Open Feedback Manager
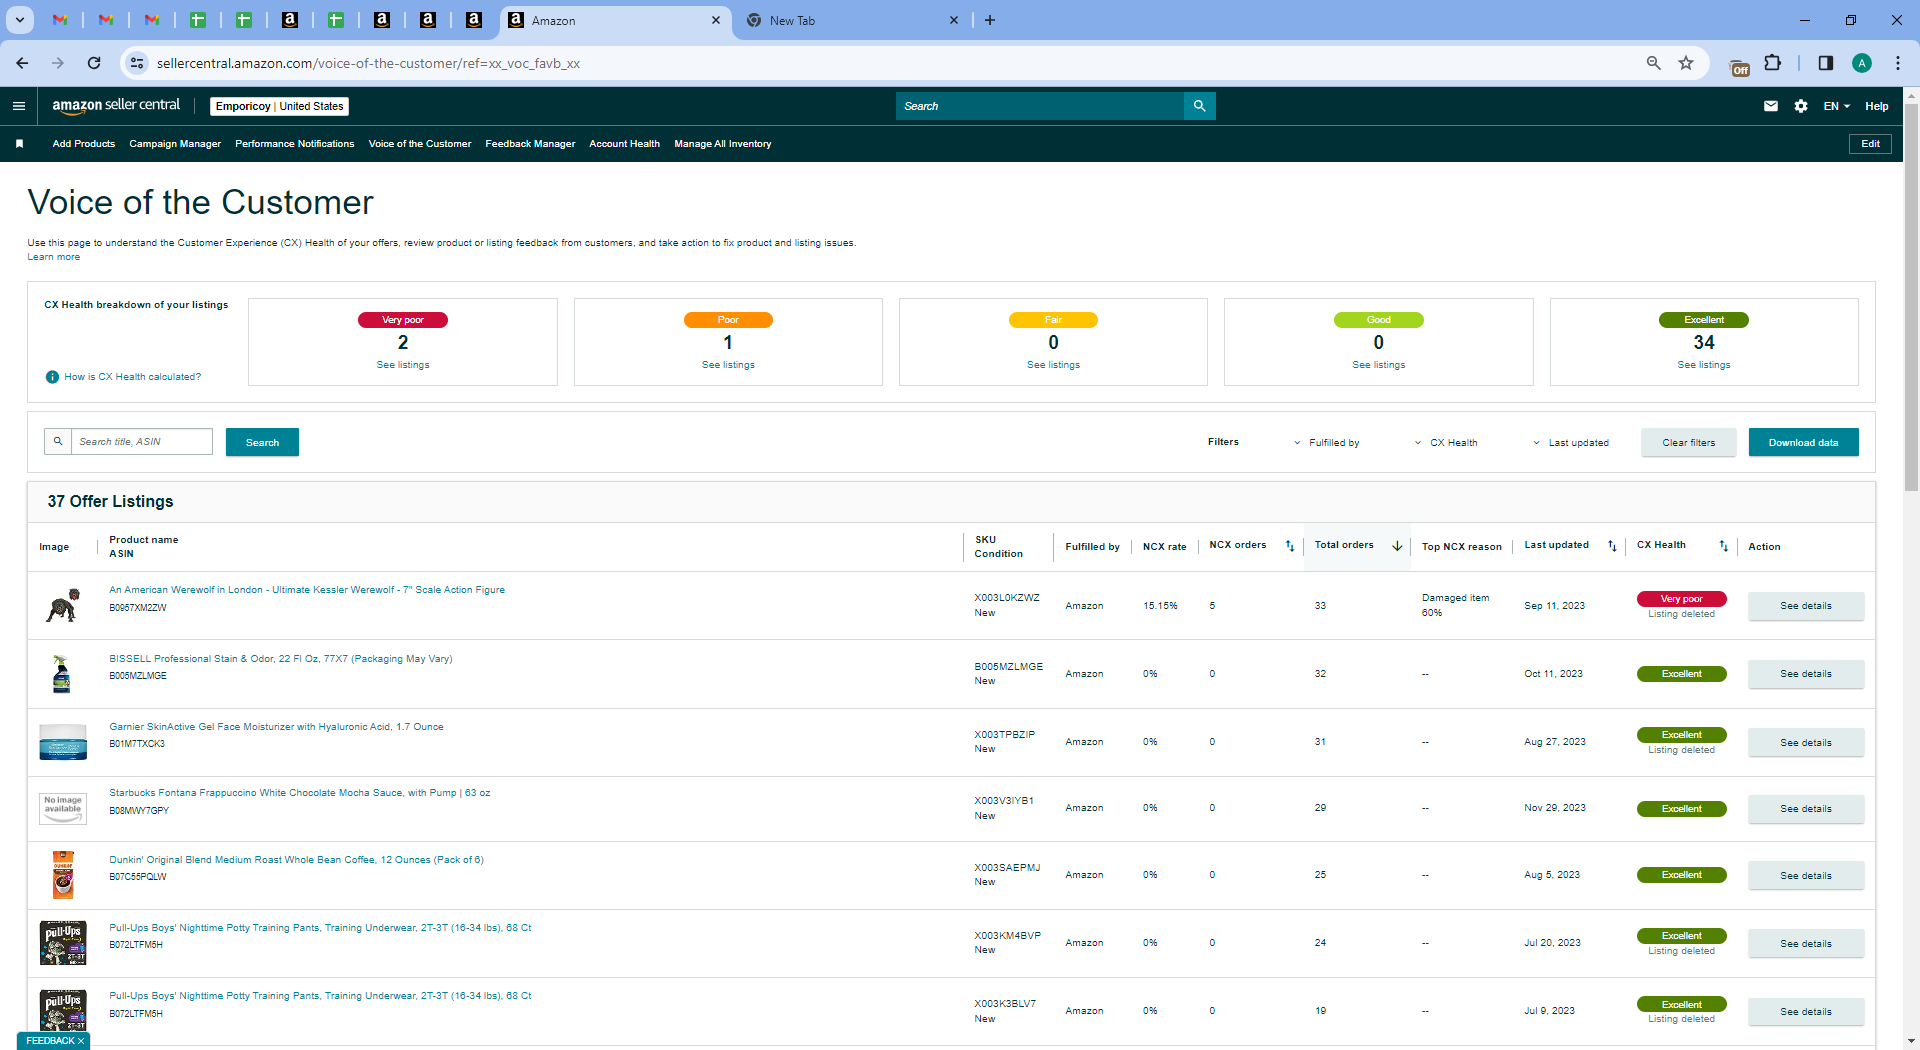 pos(530,144)
